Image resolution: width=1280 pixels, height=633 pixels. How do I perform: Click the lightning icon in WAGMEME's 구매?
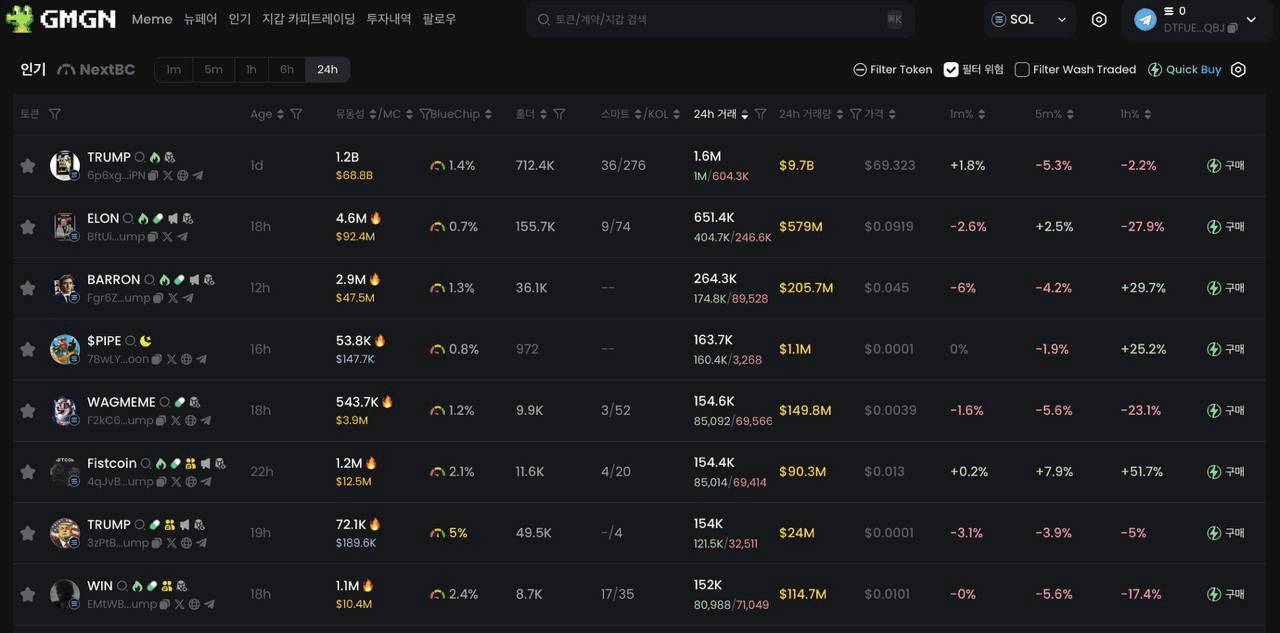(x=1214, y=411)
